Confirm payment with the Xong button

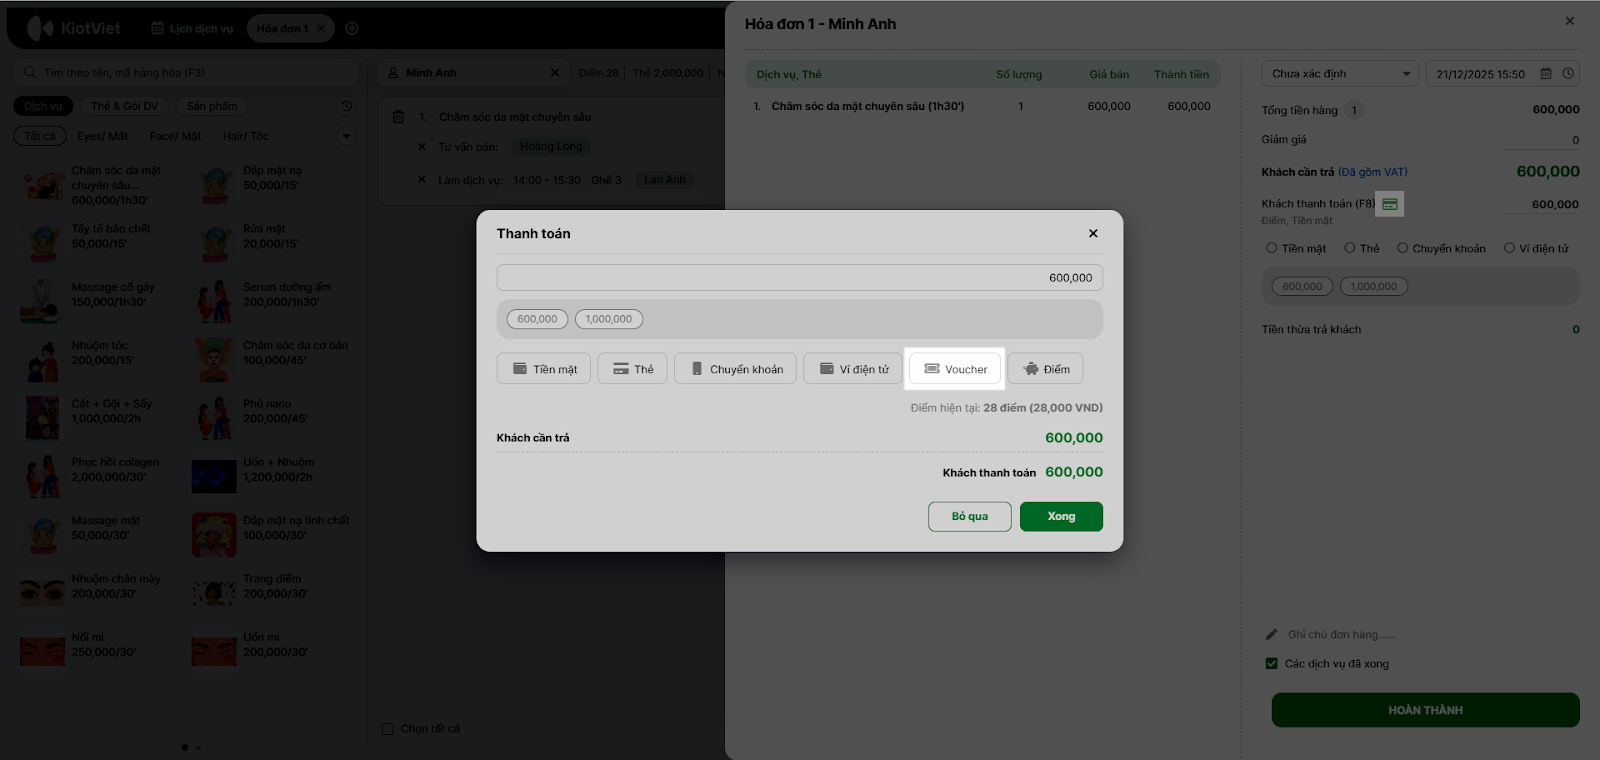click(x=1061, y=516)
